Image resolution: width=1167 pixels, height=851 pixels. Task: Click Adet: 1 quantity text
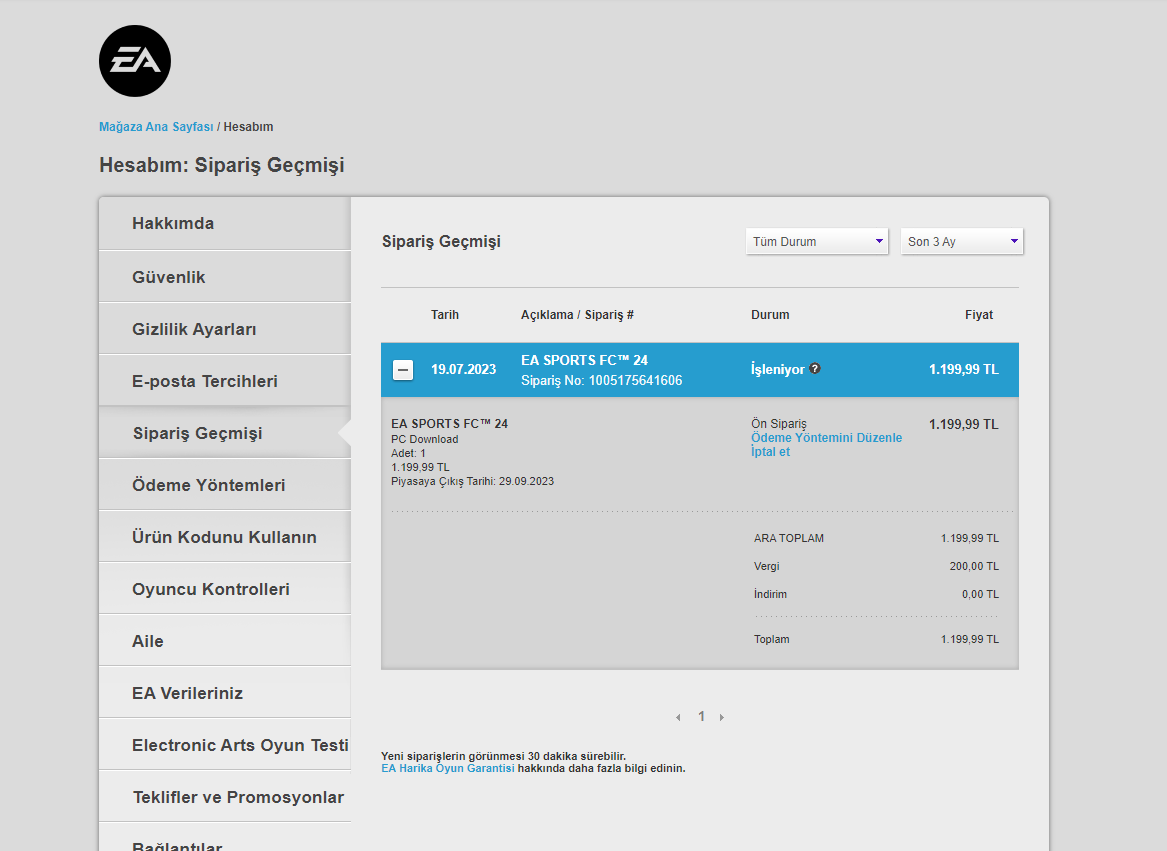pos(409,453)
